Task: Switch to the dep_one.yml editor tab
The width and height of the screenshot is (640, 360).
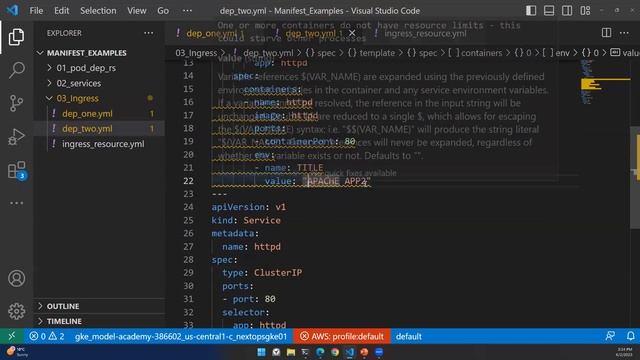Action: pos(211,33)
